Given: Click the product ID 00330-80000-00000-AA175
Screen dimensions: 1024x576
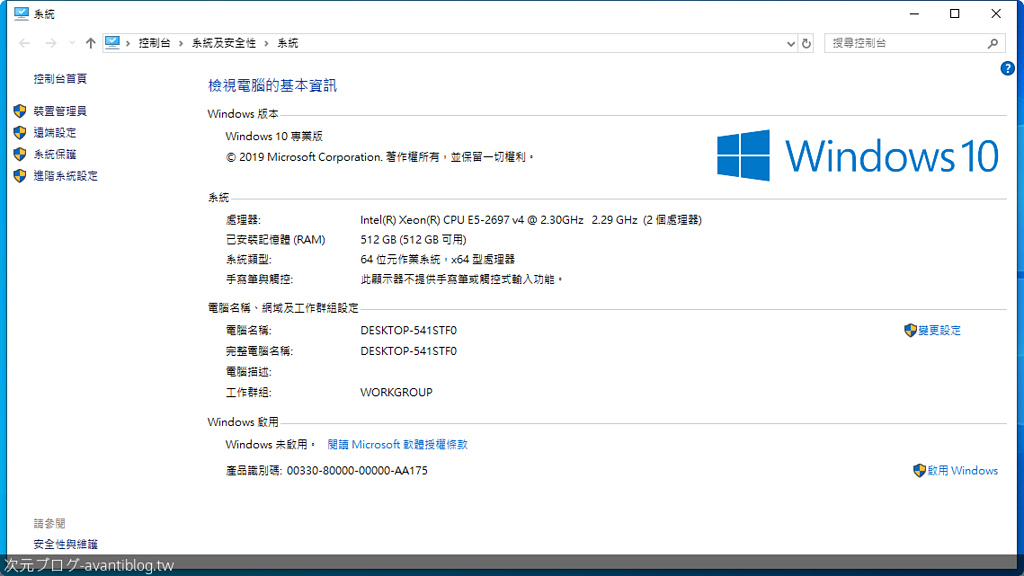Looking at the screenshot, I should 357,471.
